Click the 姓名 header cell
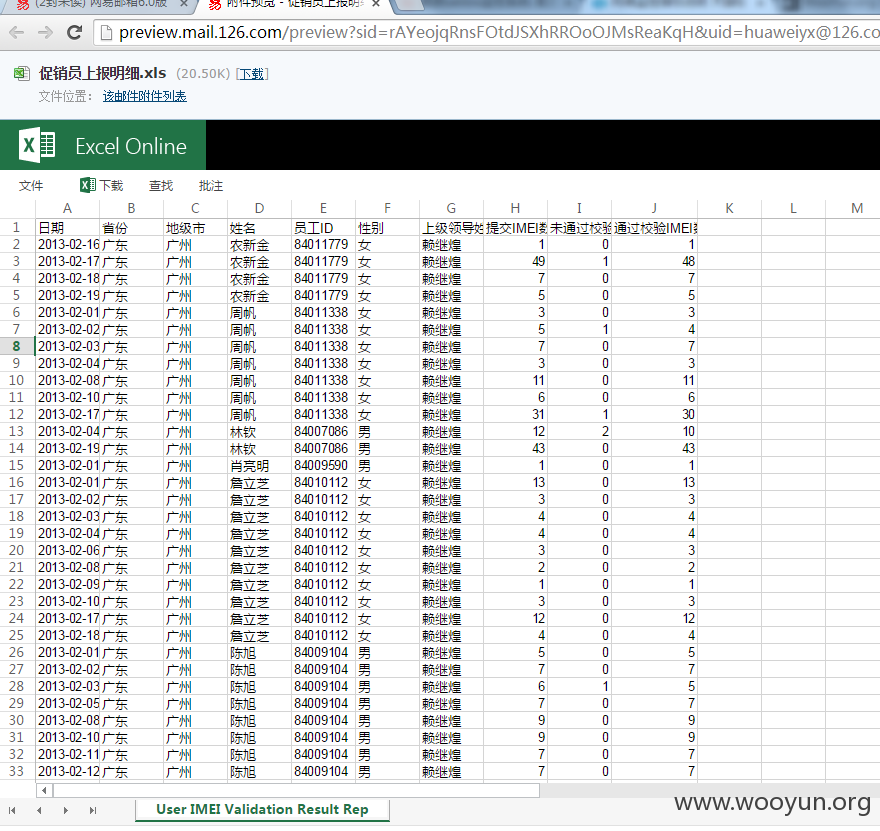Screen dimensions: 880x831 click(x=259, y=228)
